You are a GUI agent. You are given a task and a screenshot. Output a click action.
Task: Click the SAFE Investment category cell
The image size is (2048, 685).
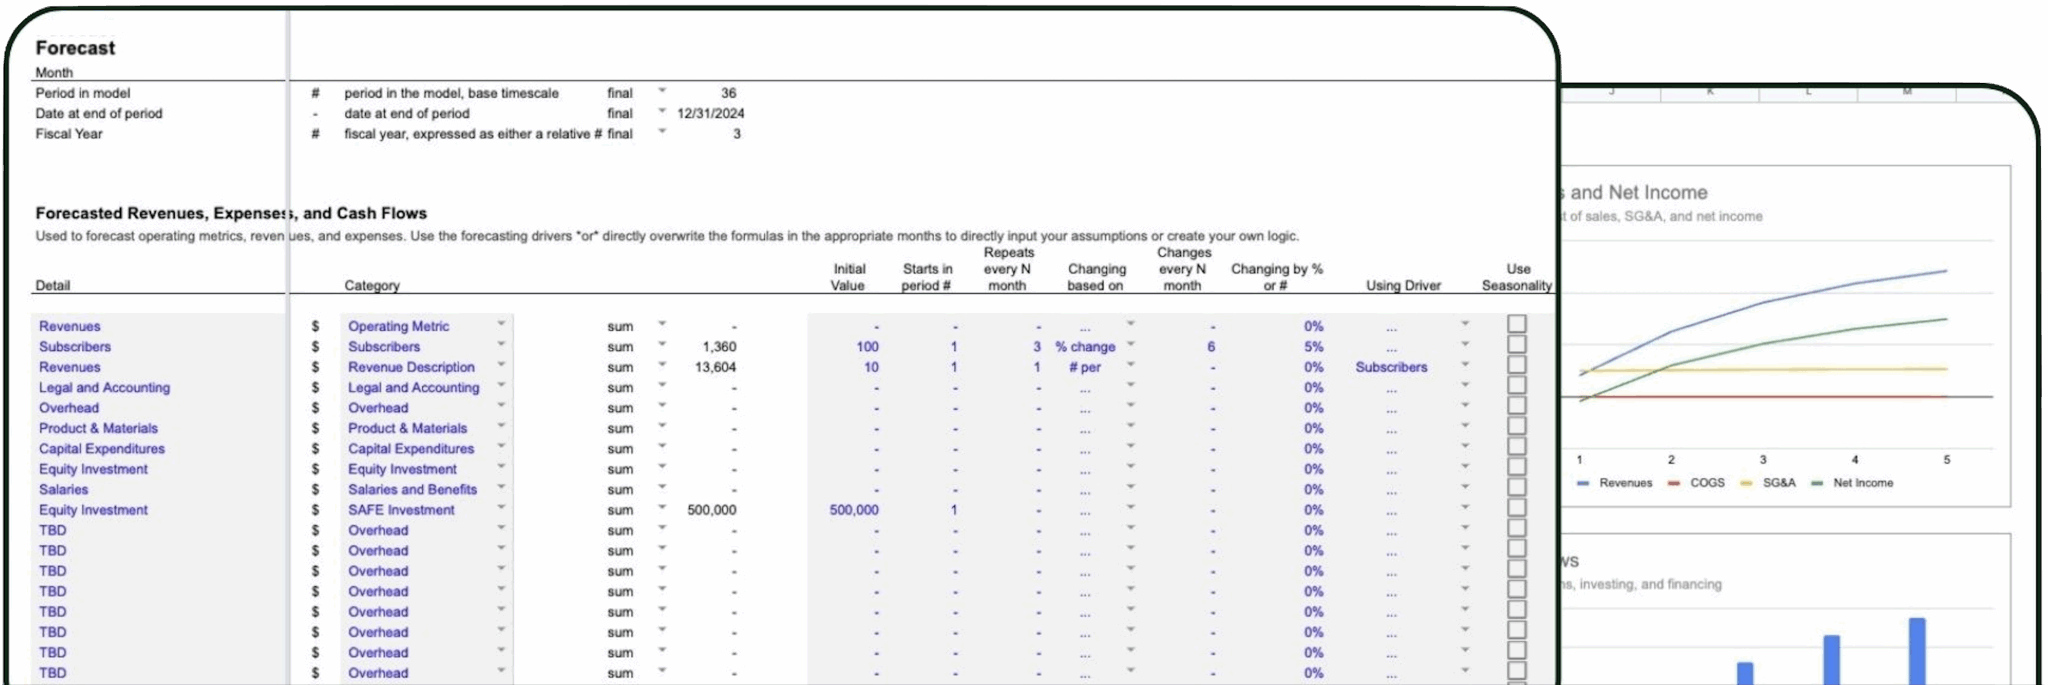pos(401,510)
